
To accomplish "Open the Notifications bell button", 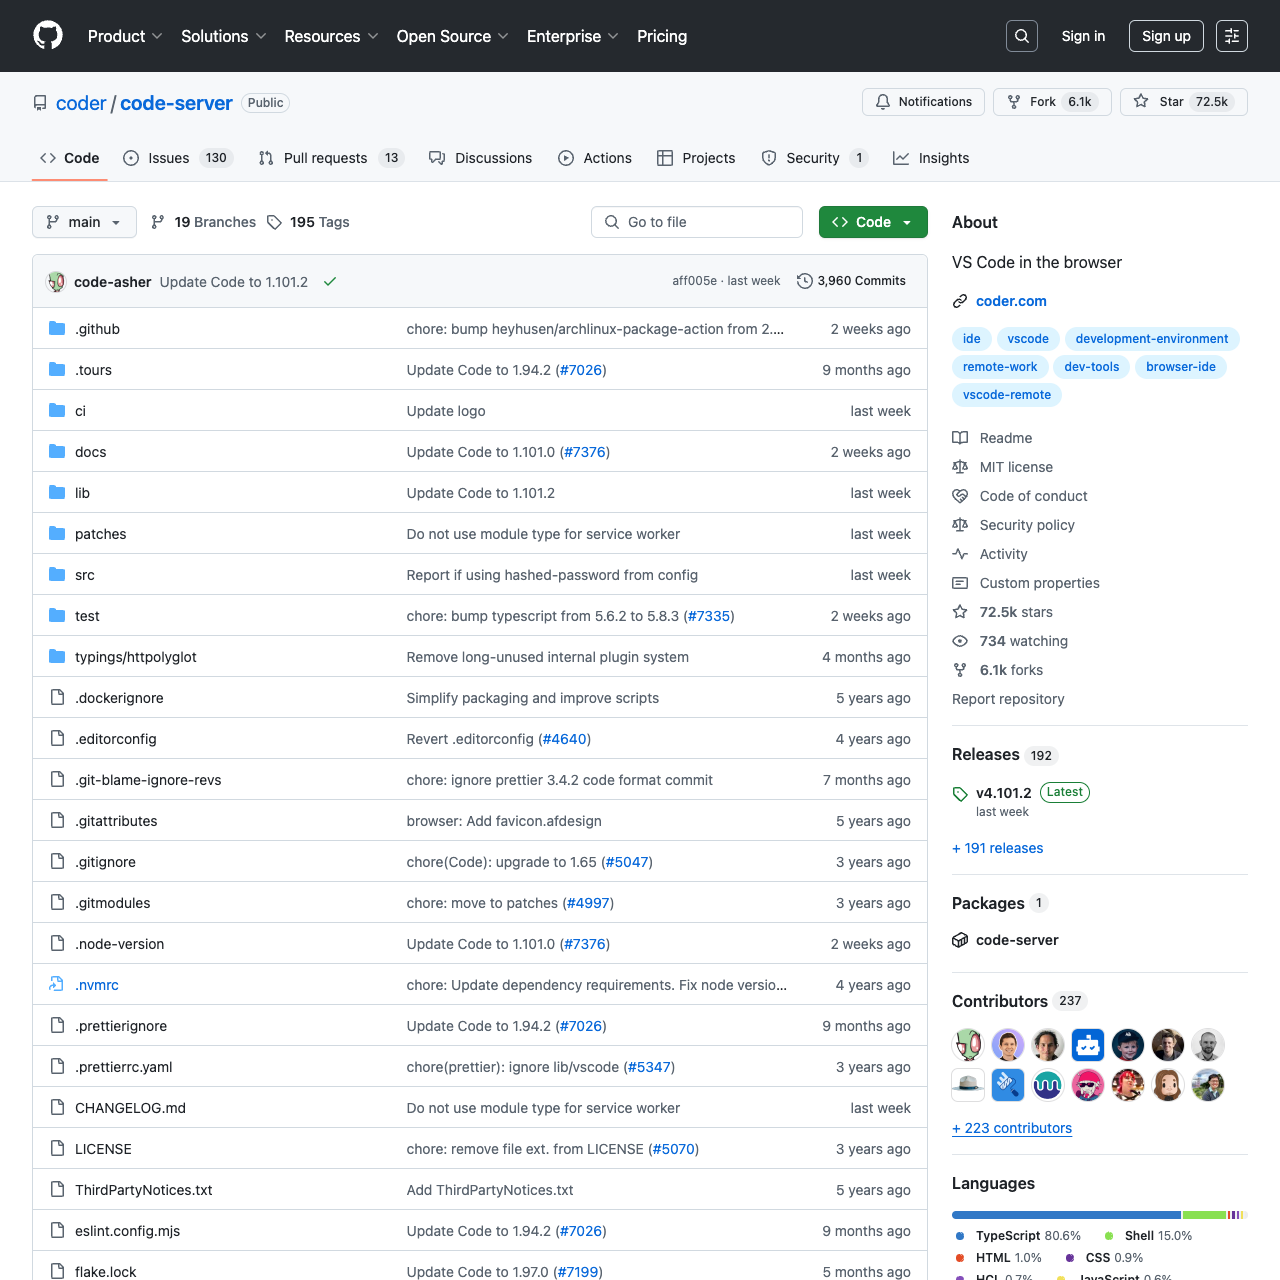I will pyautogui.click(x=923, y=102).
